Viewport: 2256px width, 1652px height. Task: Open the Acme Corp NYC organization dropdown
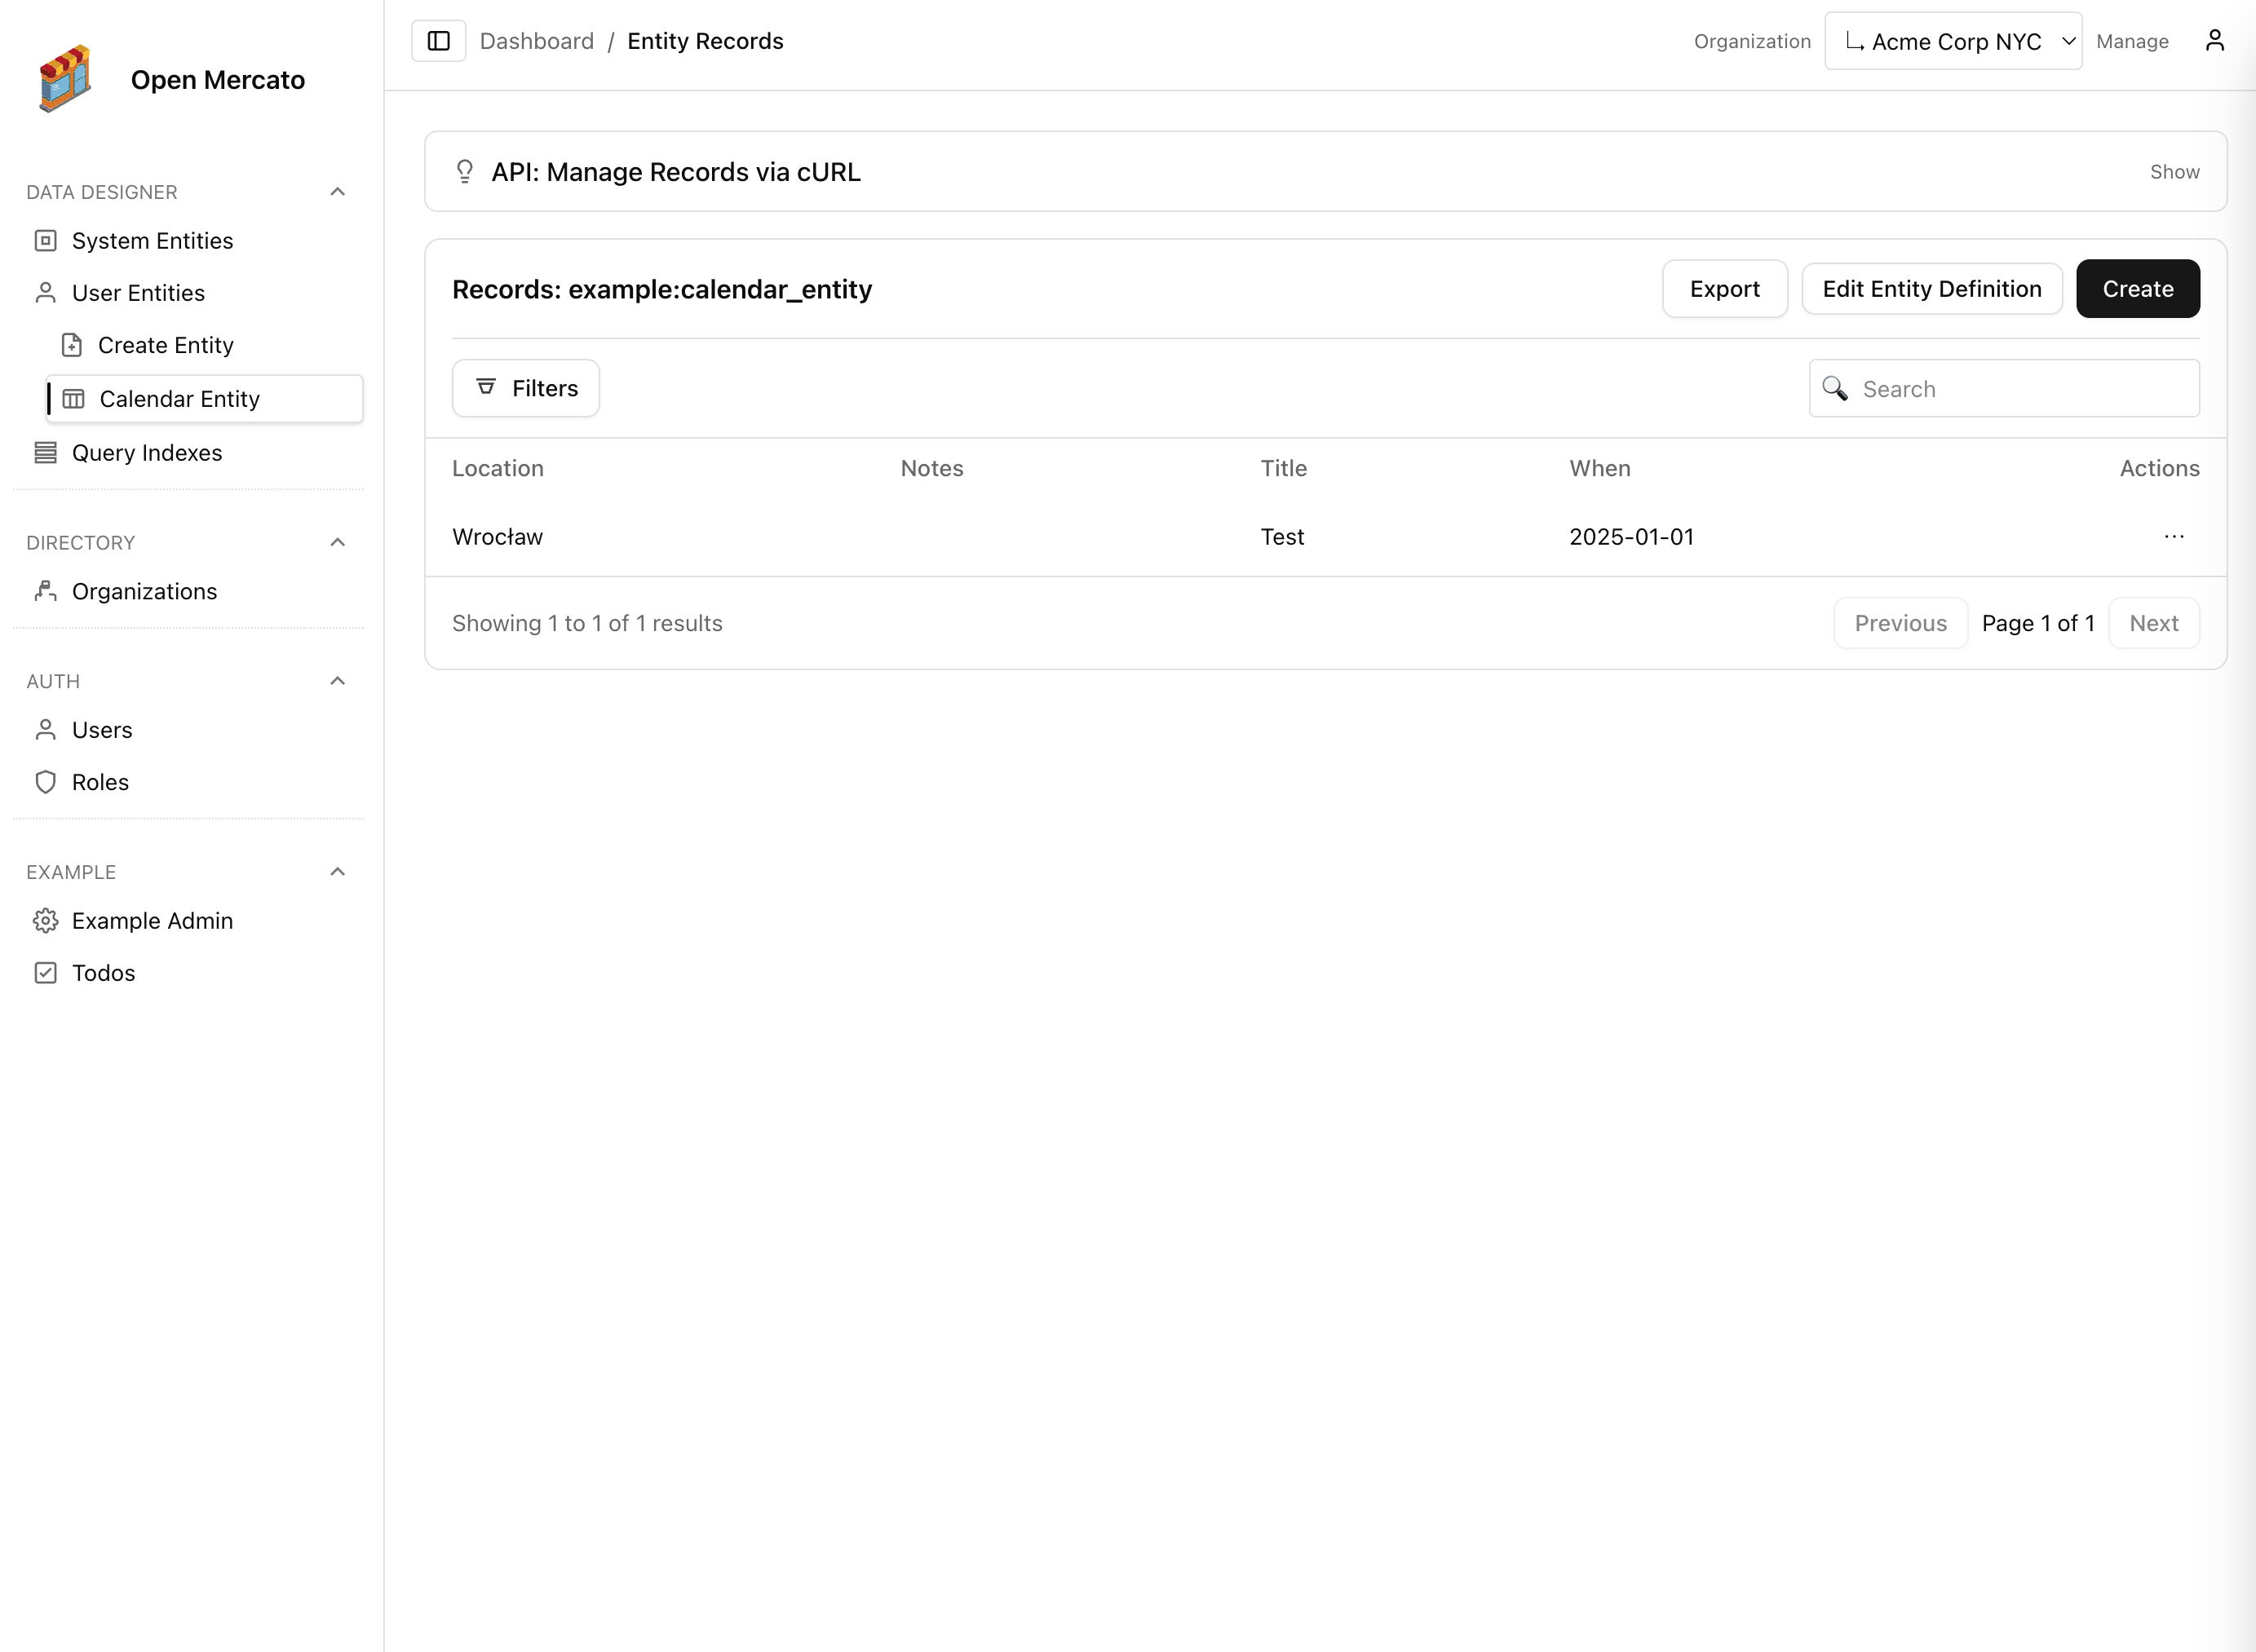(1952, 41)
